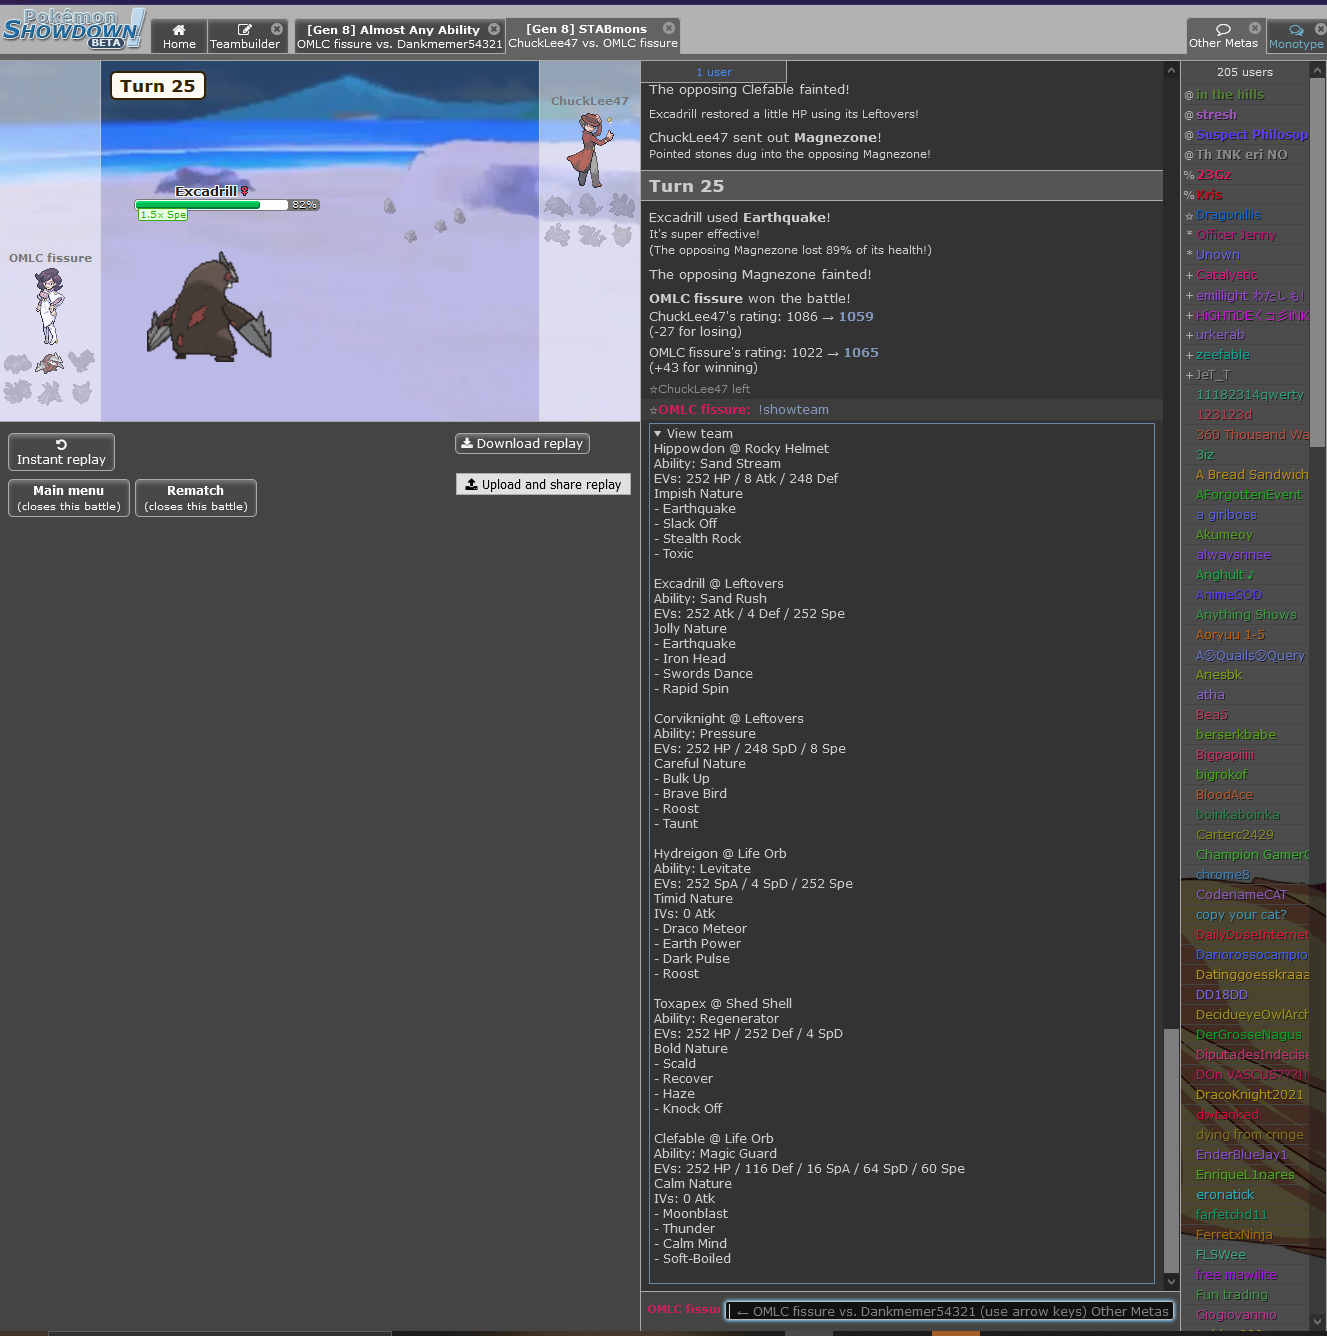Click 'Hydreigon @ Life Orb' team line
The image size is (1327, 1336).
(x=720, y=854)
